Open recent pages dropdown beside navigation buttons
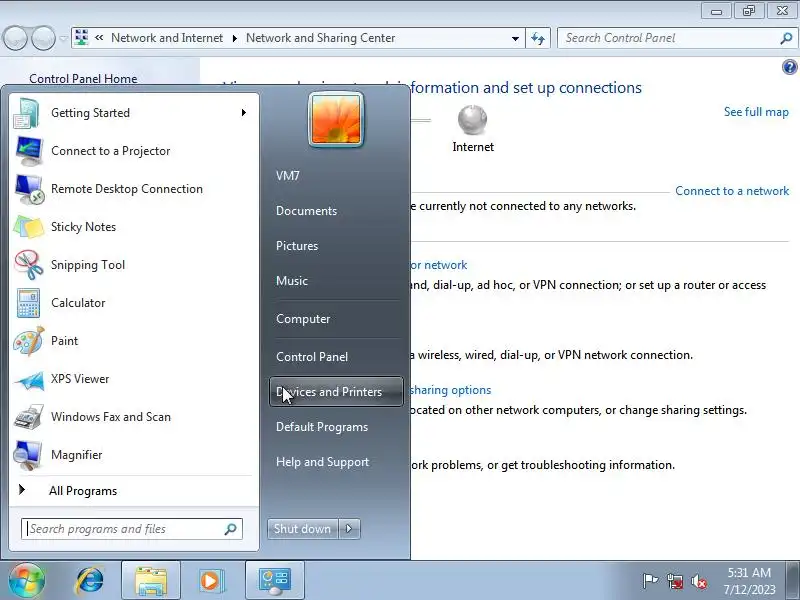 pos(63,38)
